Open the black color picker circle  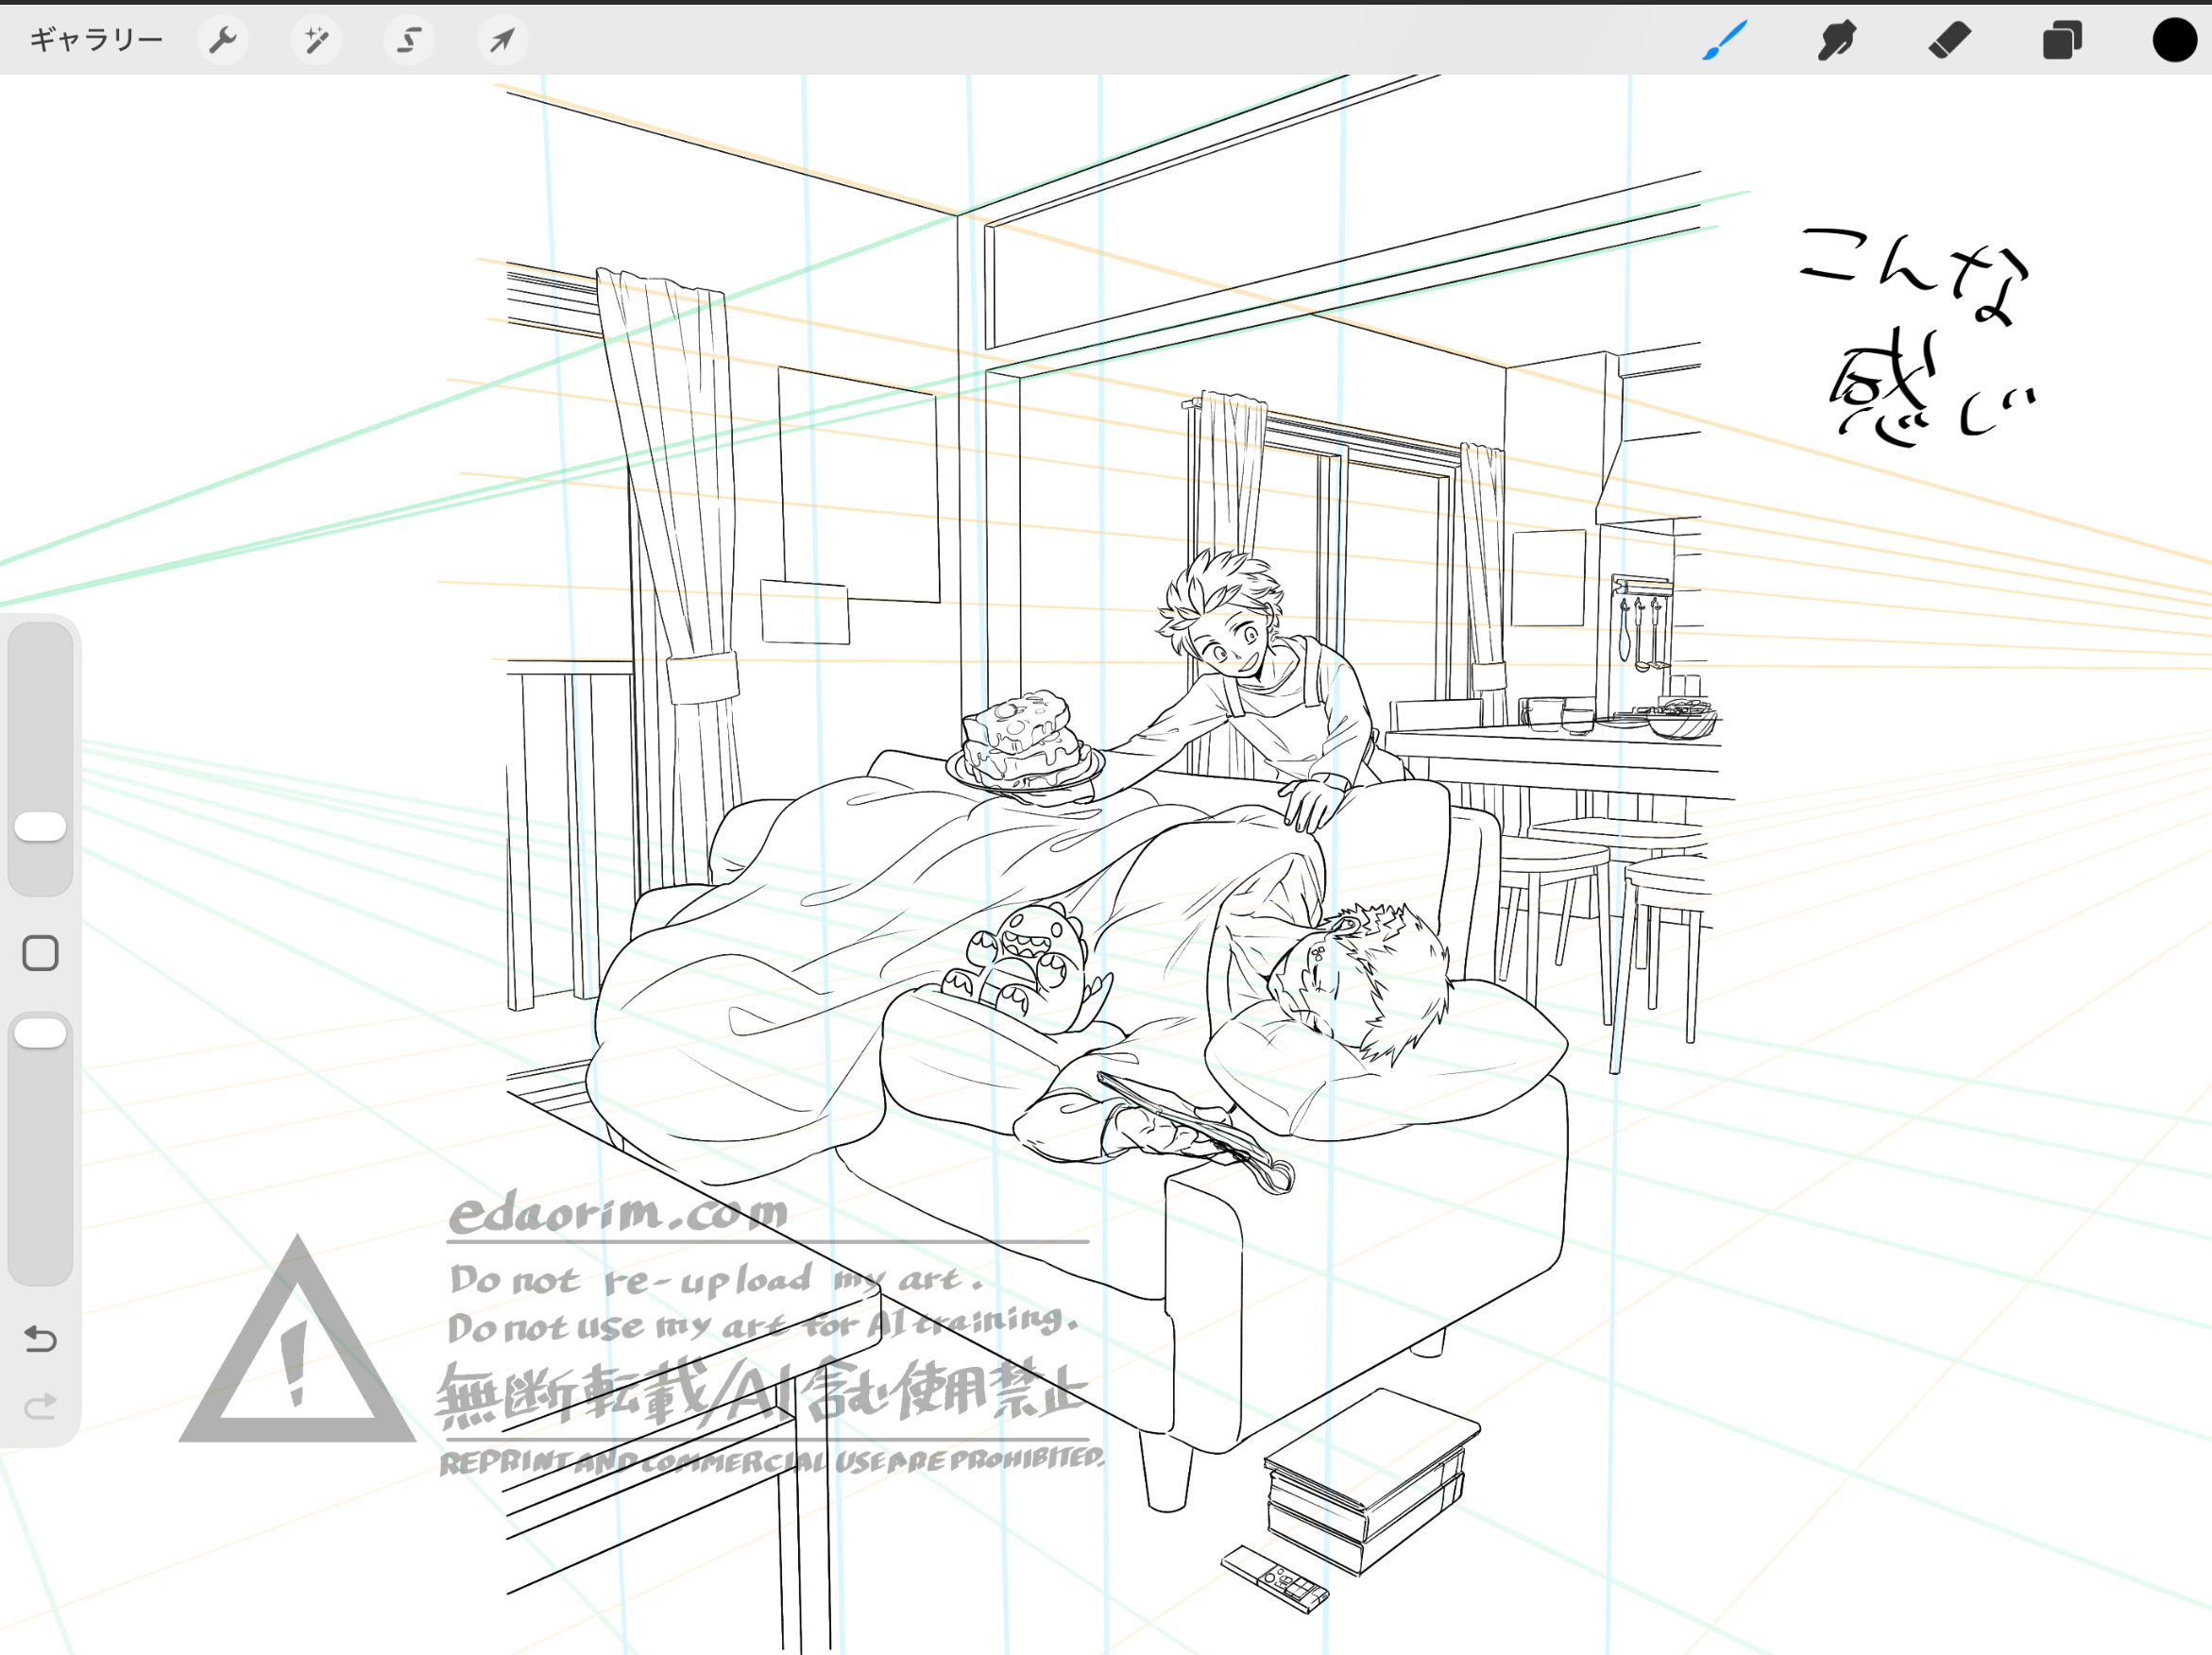coord(2174,40)
